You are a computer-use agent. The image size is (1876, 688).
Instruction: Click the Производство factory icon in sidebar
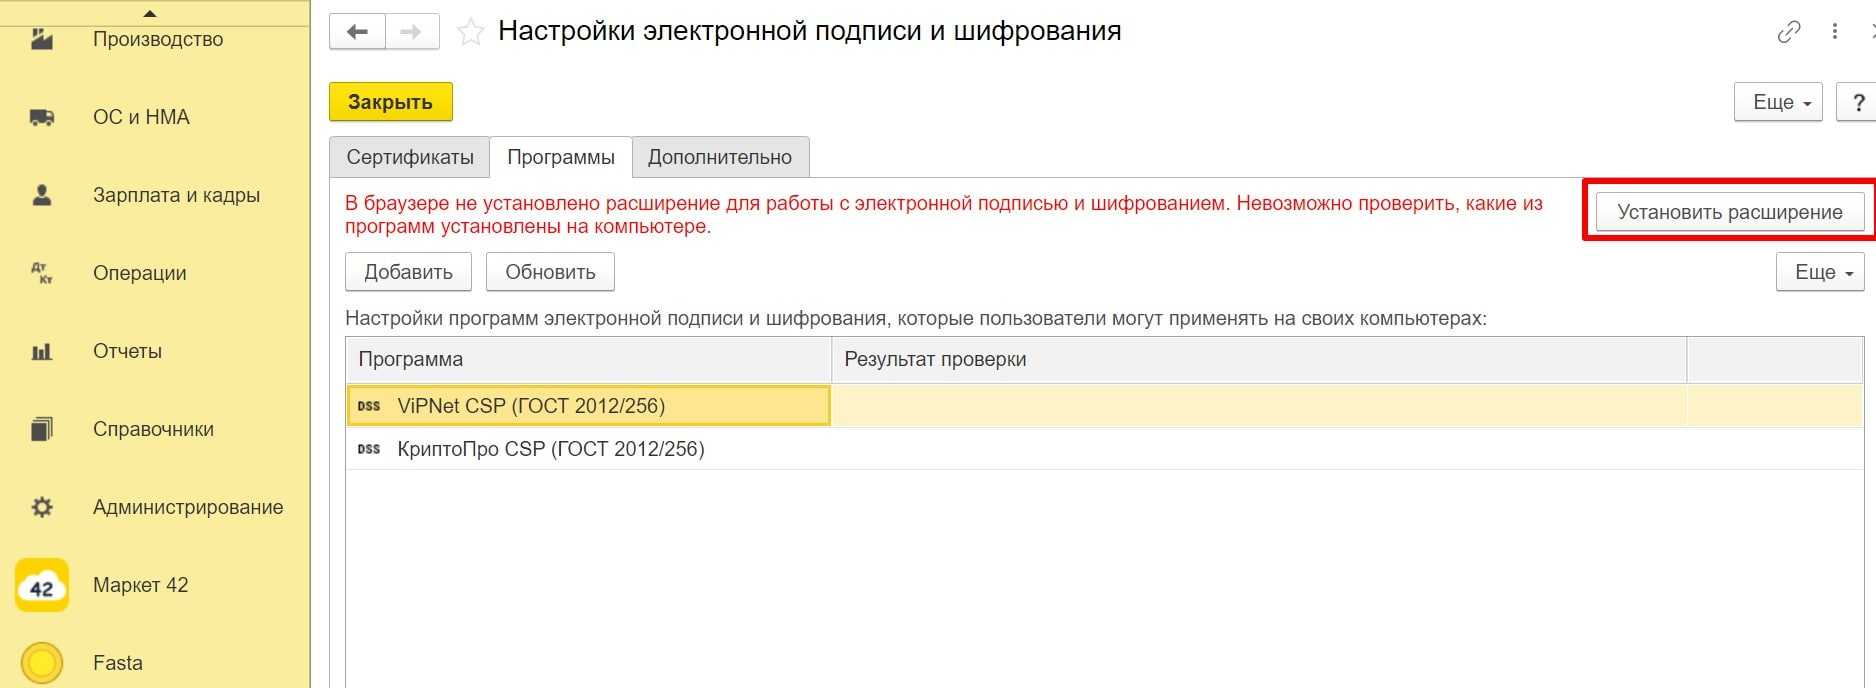point(42,40)
